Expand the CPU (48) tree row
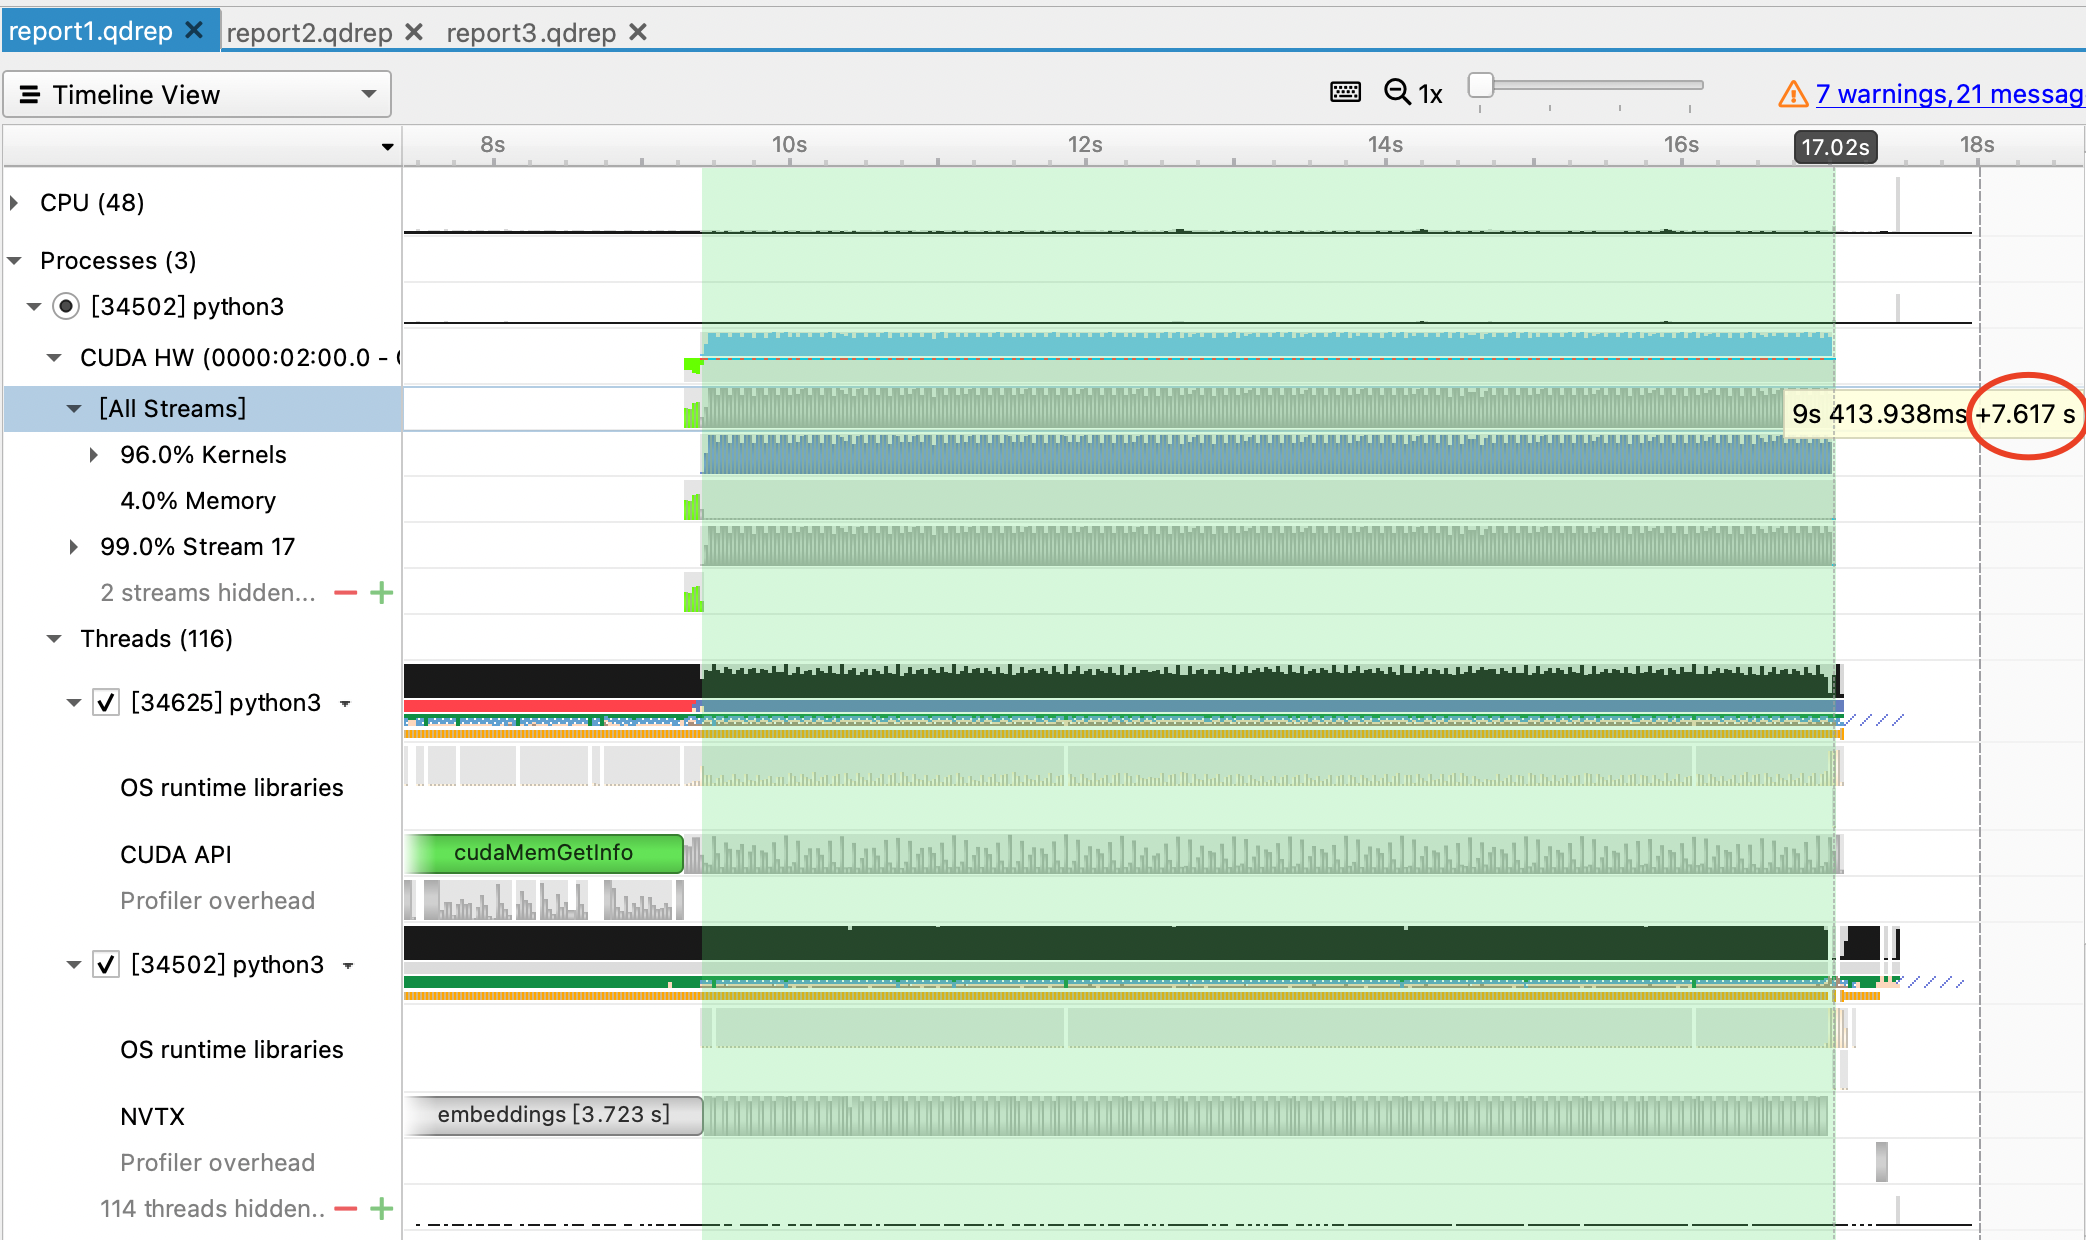This screenshot has width=2086, height=1240. (x=14, y=202)
